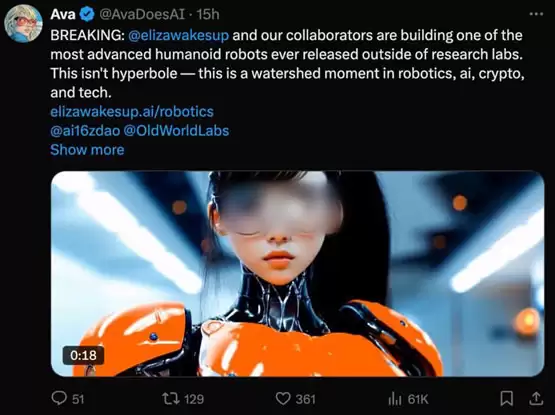The width and height of the screenshot is (555, 415).
Task: Click the repost arrows icon
Action: point(170,399)
